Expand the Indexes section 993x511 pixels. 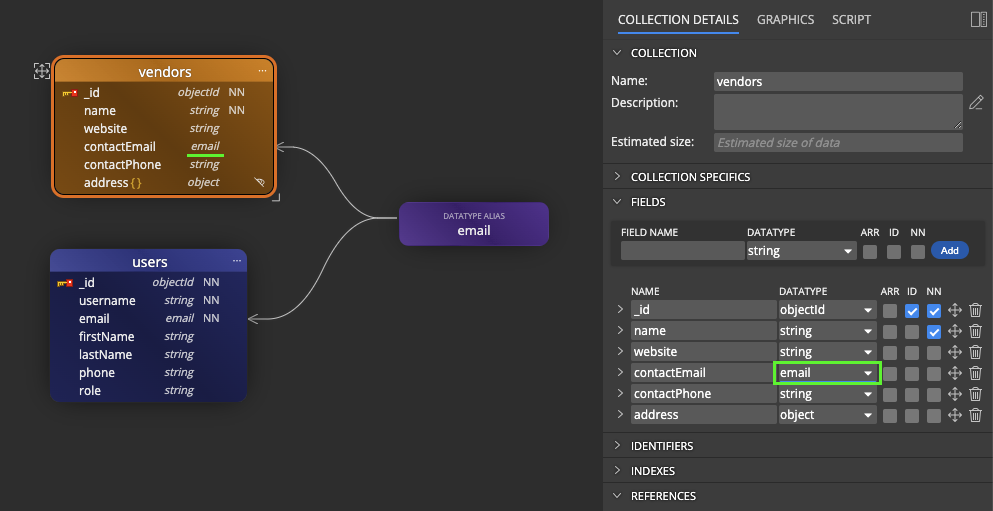pos(652,471)
